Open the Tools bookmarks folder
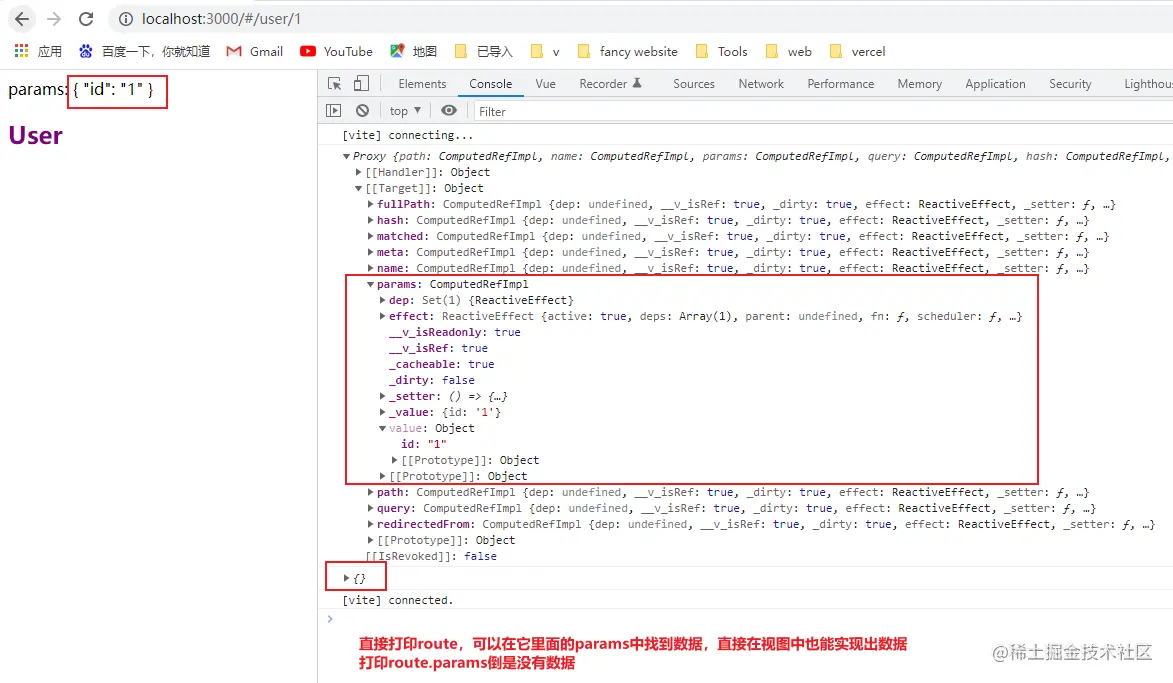This screenshot has height=683, width=1173. pos(721,51)
